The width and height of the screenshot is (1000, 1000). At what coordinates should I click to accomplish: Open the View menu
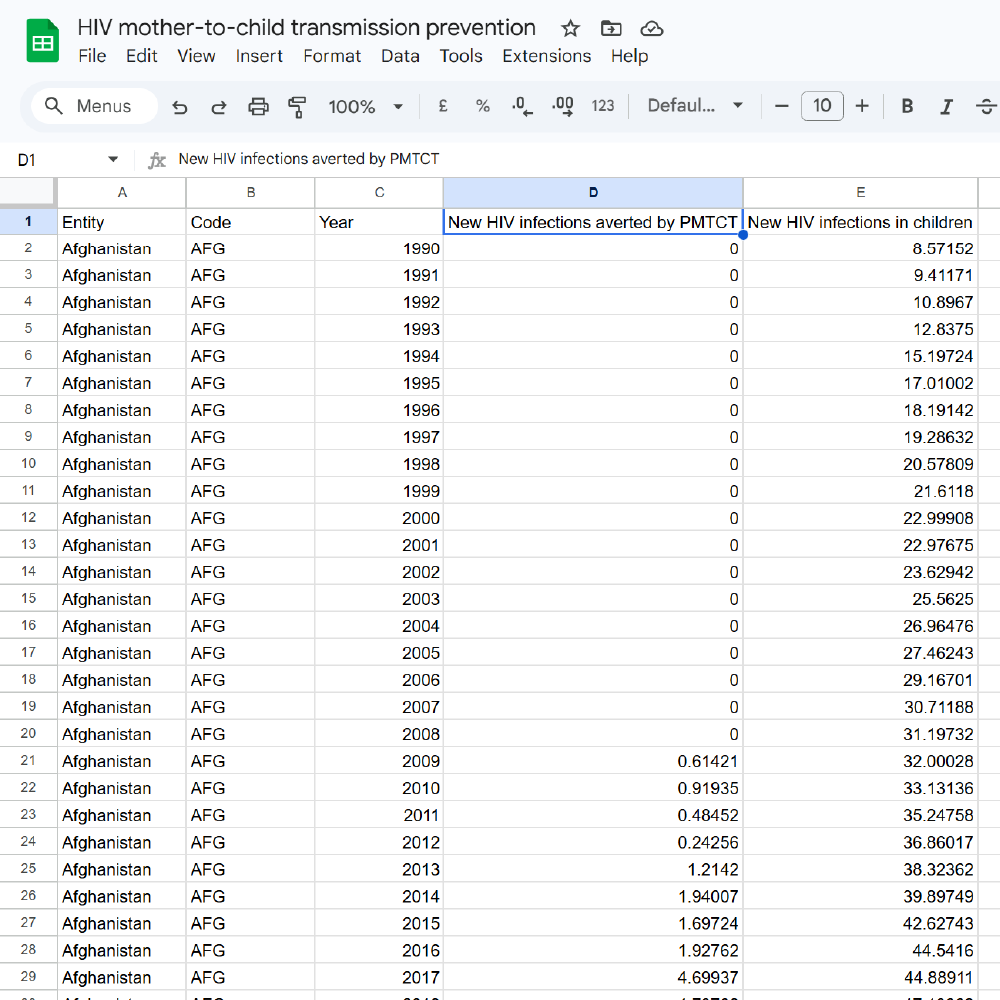coord(196,56)
